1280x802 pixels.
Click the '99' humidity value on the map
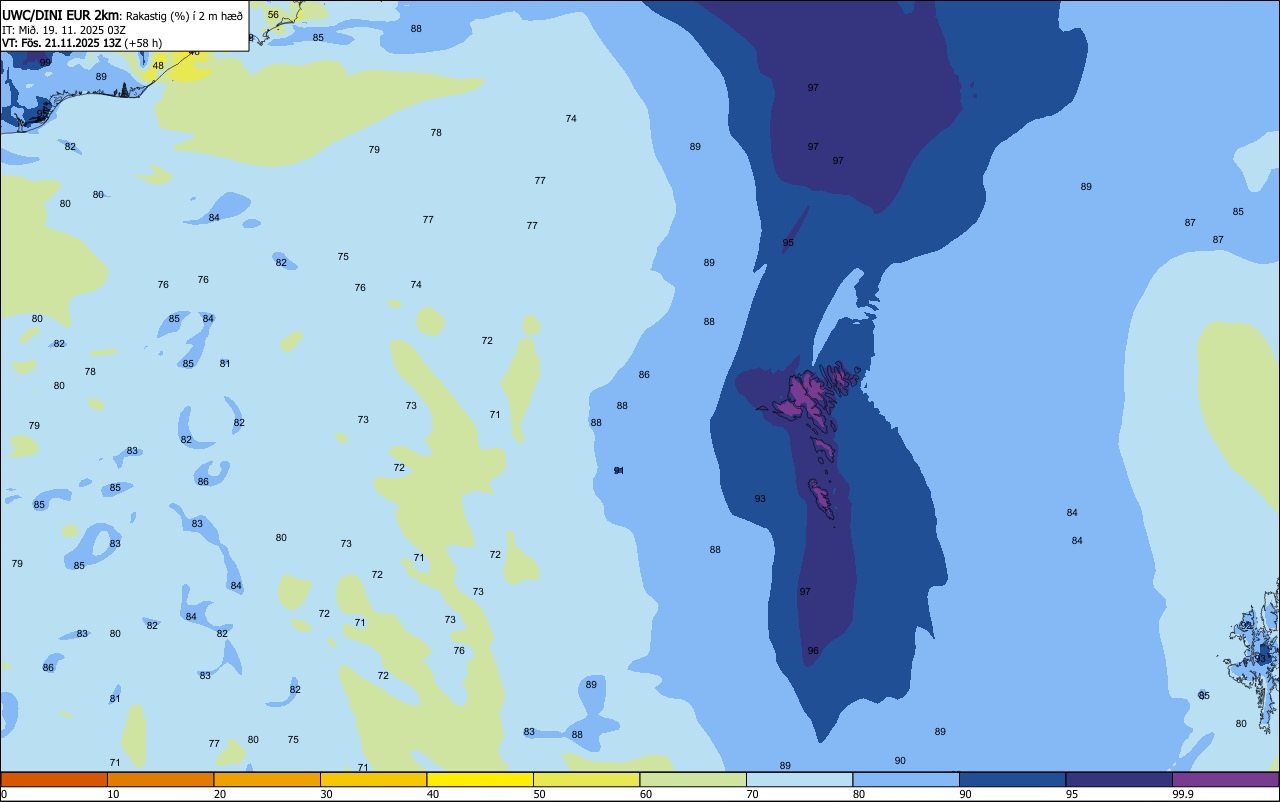tap(45, 62)
